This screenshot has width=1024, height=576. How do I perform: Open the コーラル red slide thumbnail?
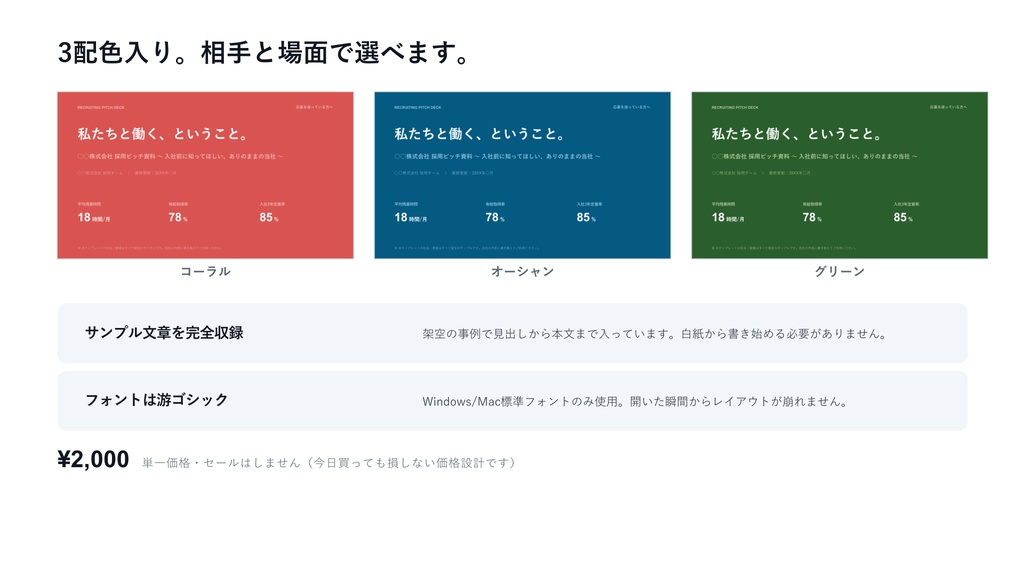pos(205,175)
